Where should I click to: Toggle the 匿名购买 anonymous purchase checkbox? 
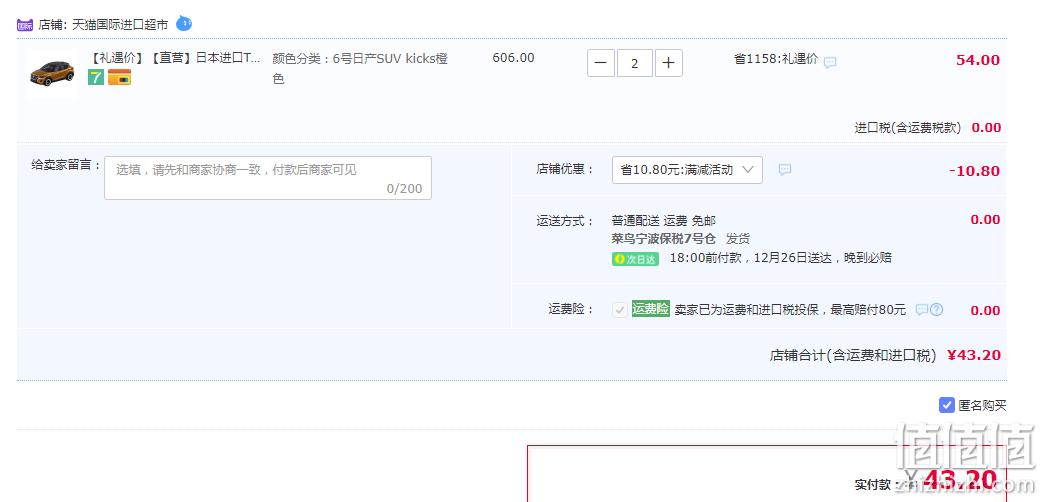[947, 405]
